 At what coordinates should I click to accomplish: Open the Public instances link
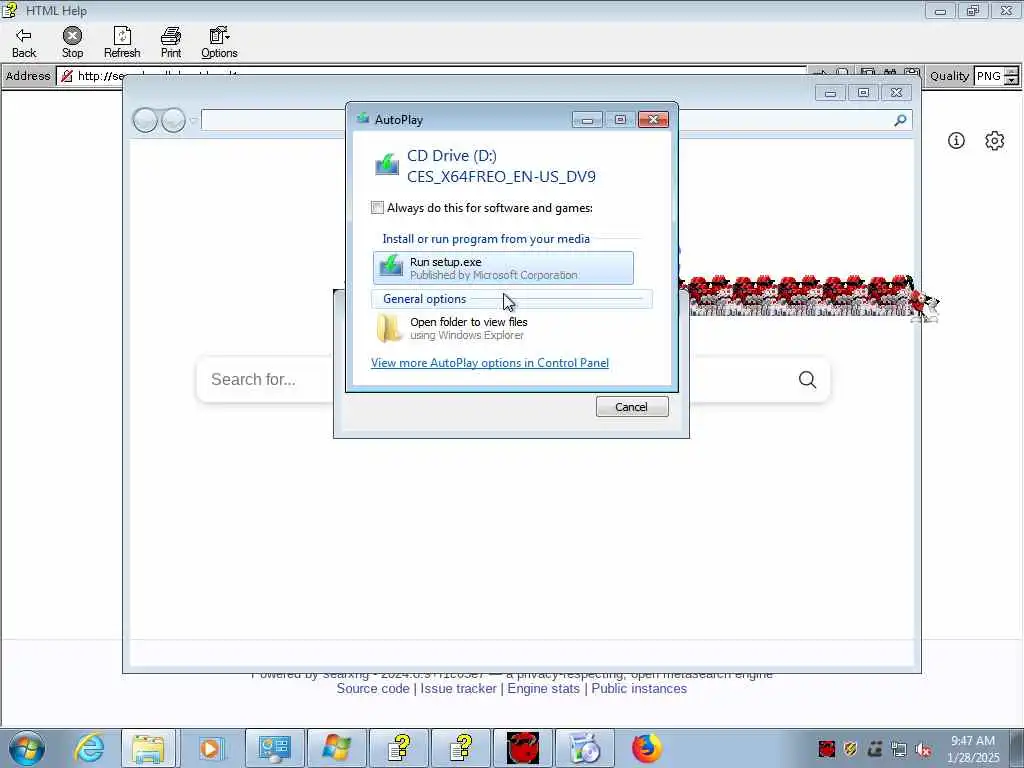(x=639, y=688)
